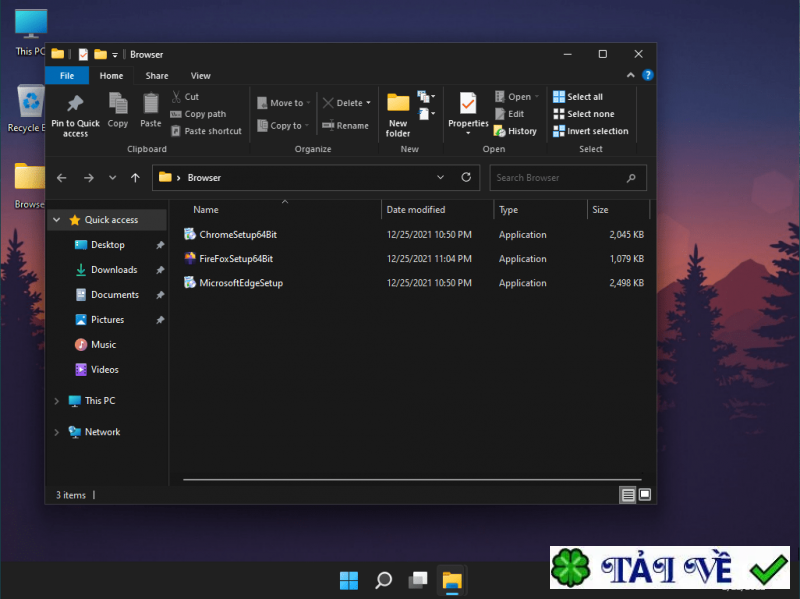The width and height of the screenshot is (800, 599).
Task: Click the Paste icon in Clipboard group
Action: (x=150, y=104)
